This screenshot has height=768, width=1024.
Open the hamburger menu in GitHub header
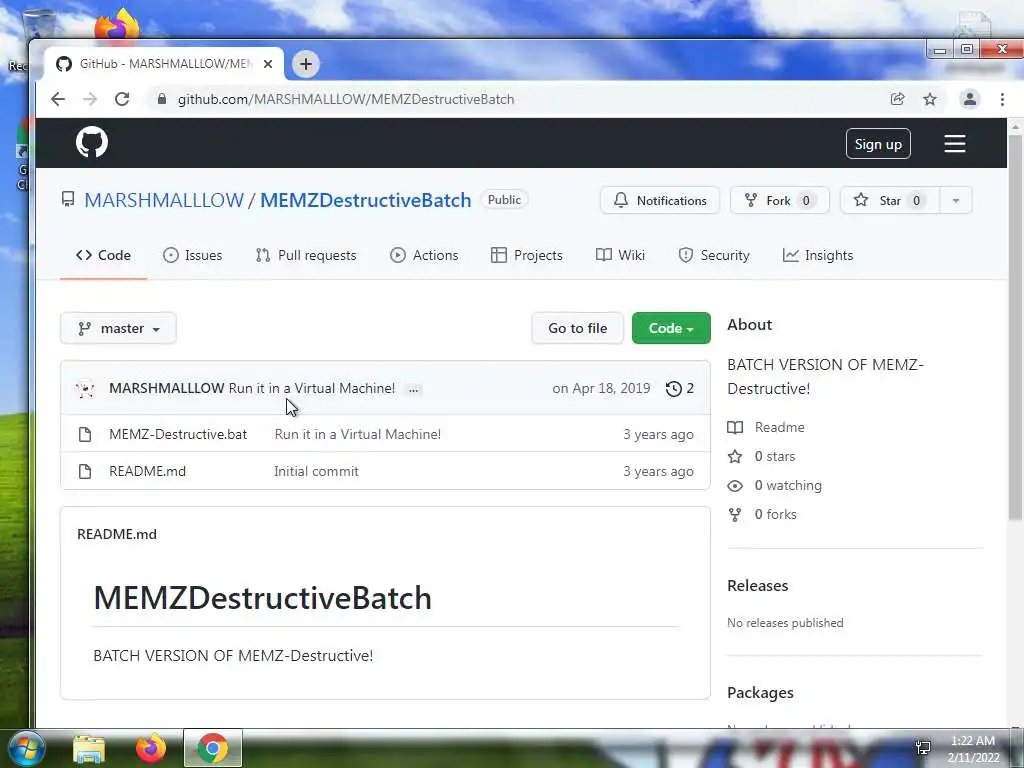tap(954, 144)
